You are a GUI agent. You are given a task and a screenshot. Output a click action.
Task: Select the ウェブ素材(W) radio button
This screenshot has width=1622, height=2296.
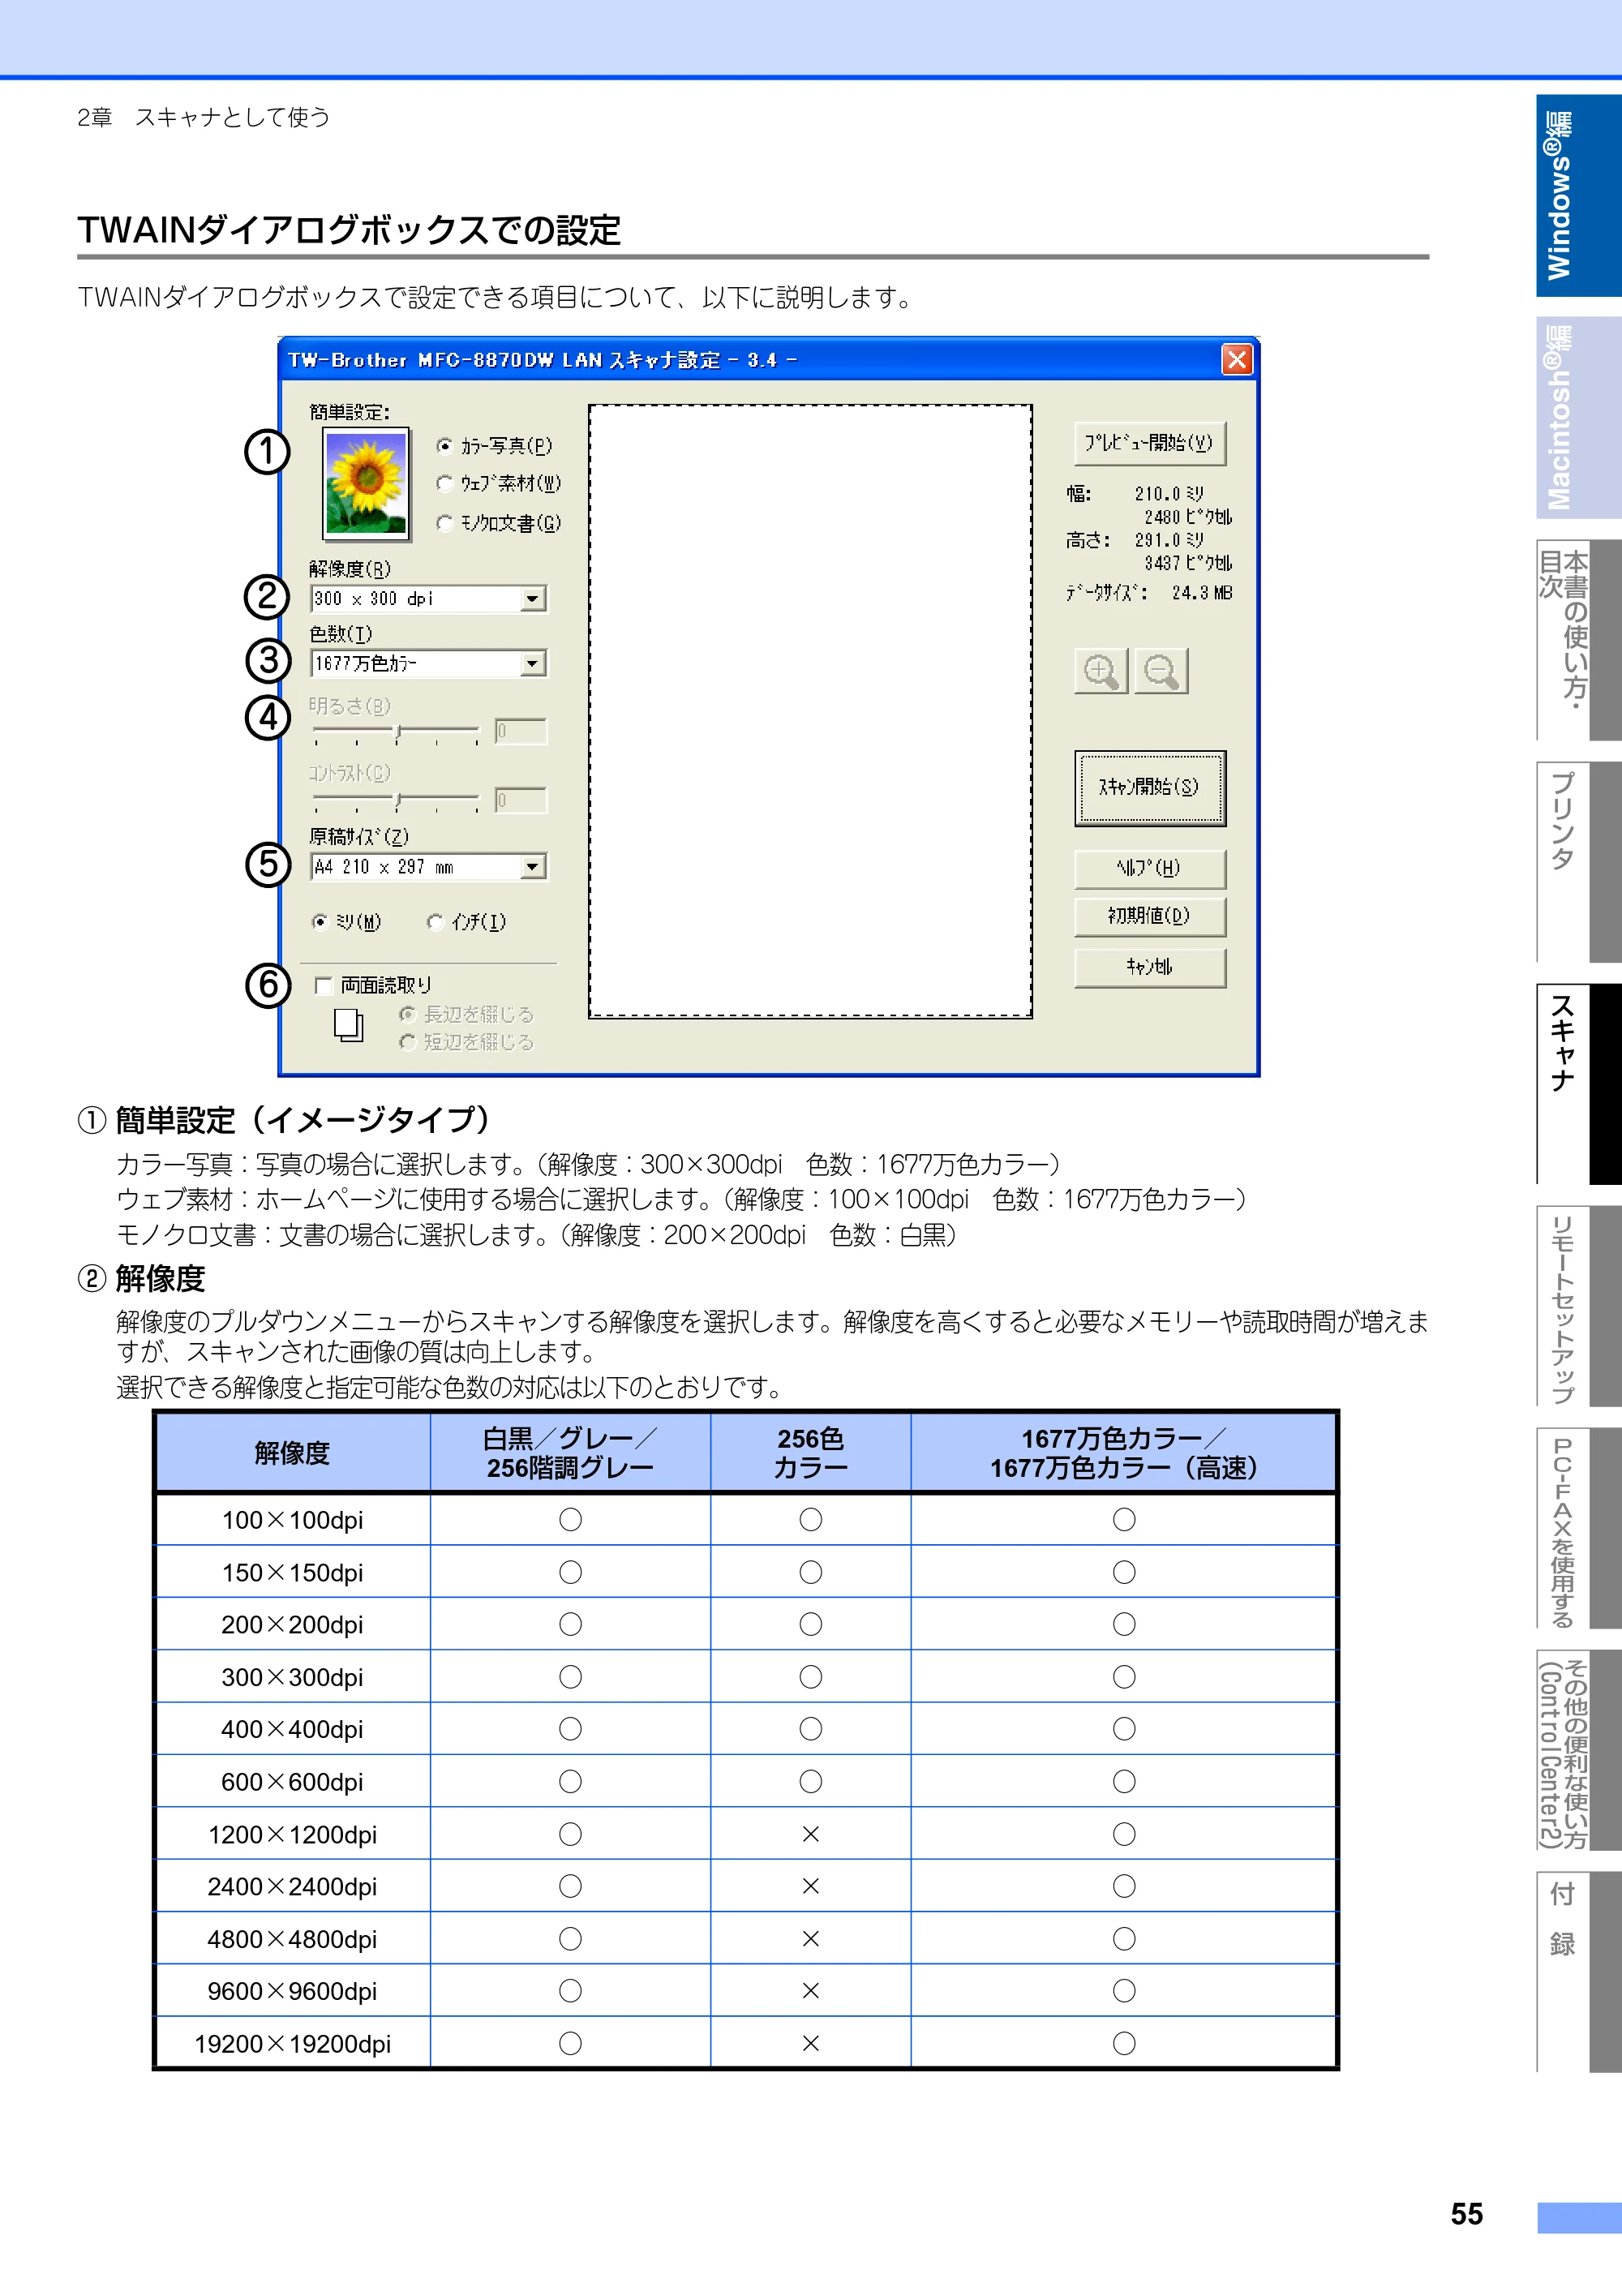445,484
